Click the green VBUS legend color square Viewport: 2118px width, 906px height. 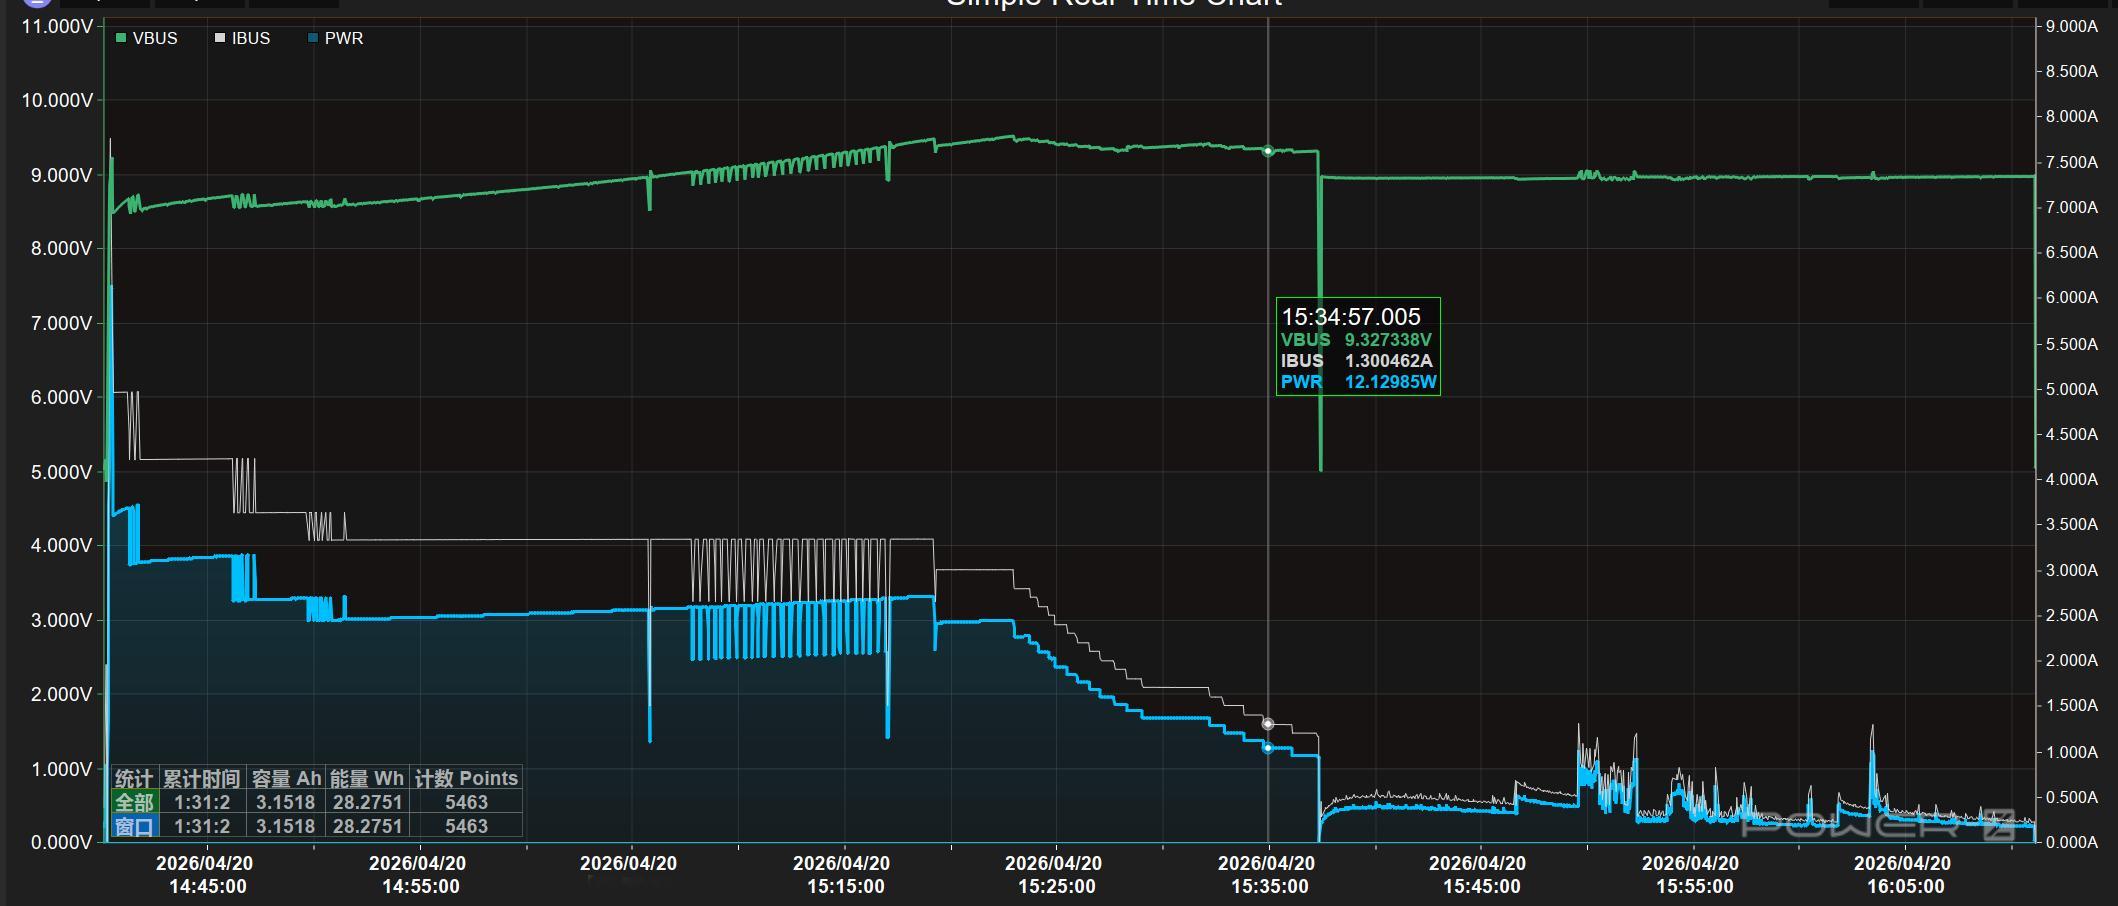(121, 38)
